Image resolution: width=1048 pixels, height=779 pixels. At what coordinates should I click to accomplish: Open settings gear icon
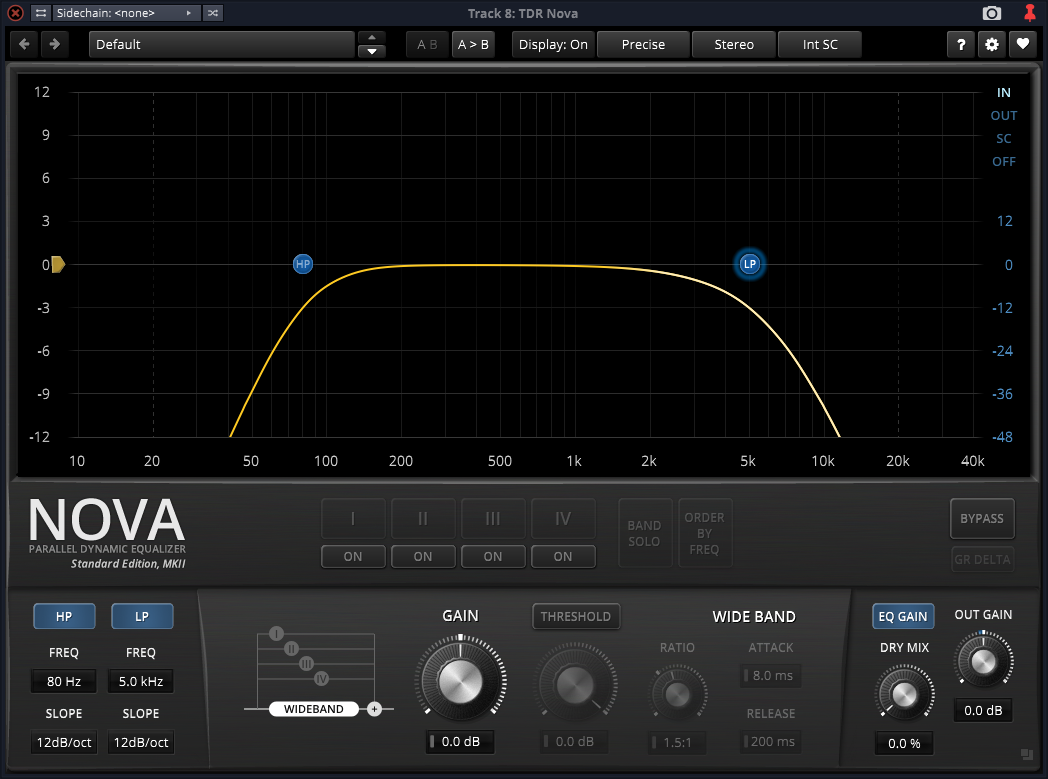[992, 44]
